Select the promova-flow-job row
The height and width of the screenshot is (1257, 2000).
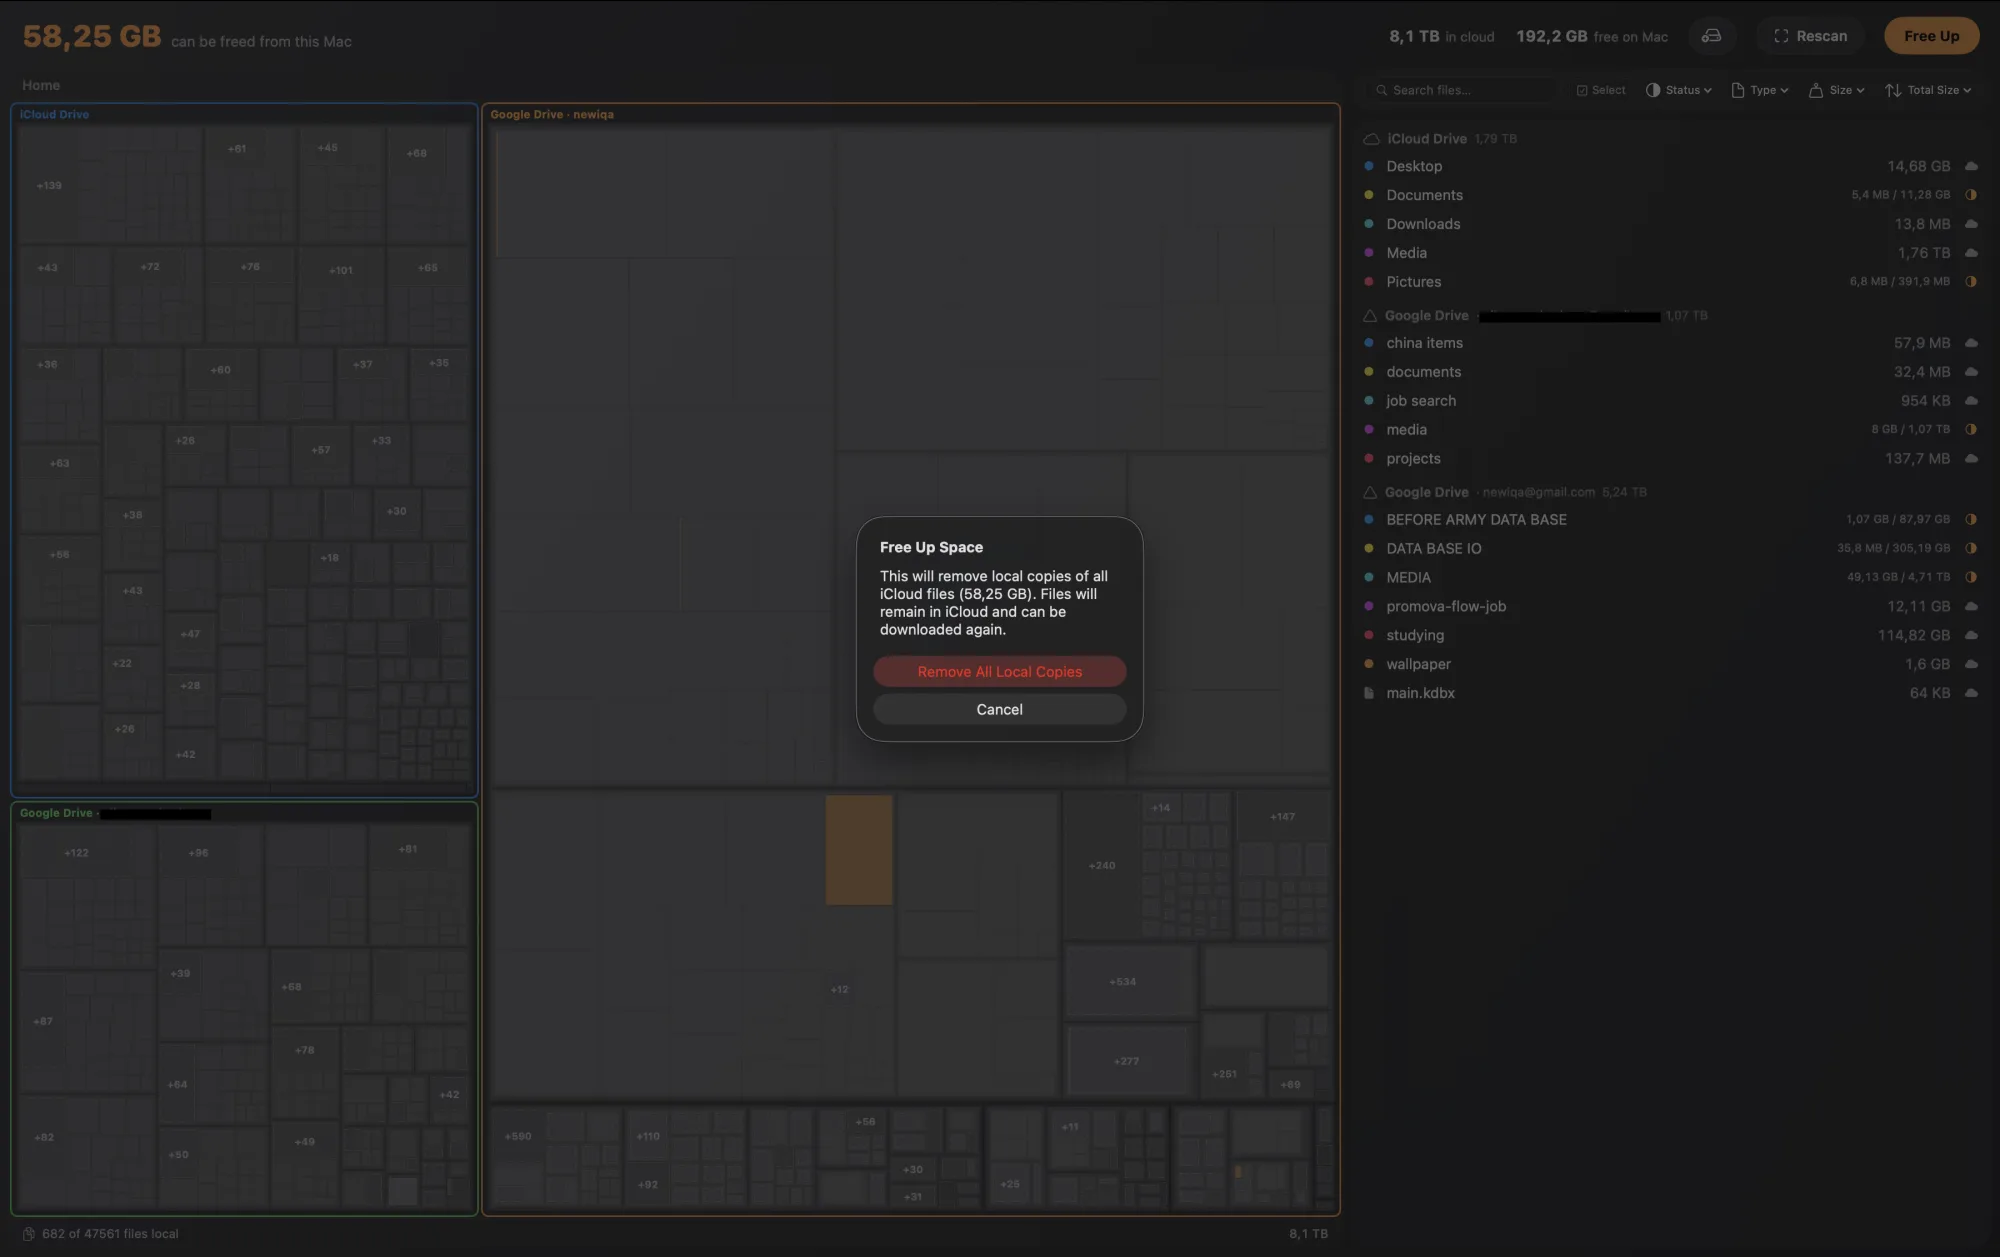pos(1671,607)
